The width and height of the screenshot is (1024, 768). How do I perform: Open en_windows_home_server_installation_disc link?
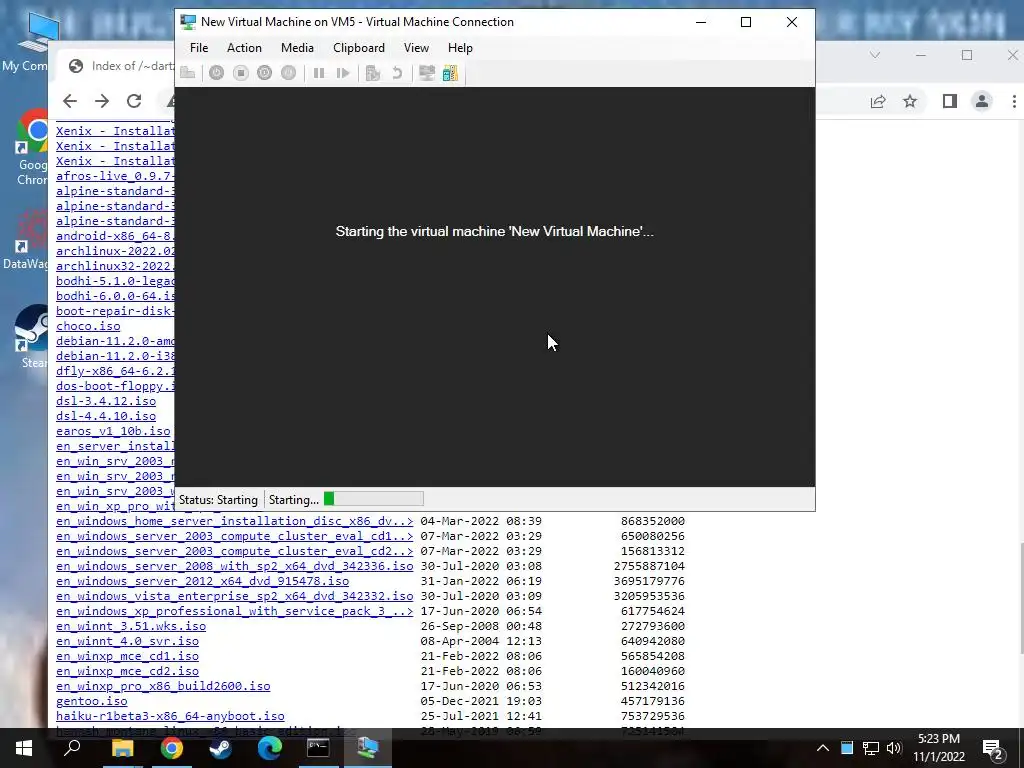tap(234, 521)
